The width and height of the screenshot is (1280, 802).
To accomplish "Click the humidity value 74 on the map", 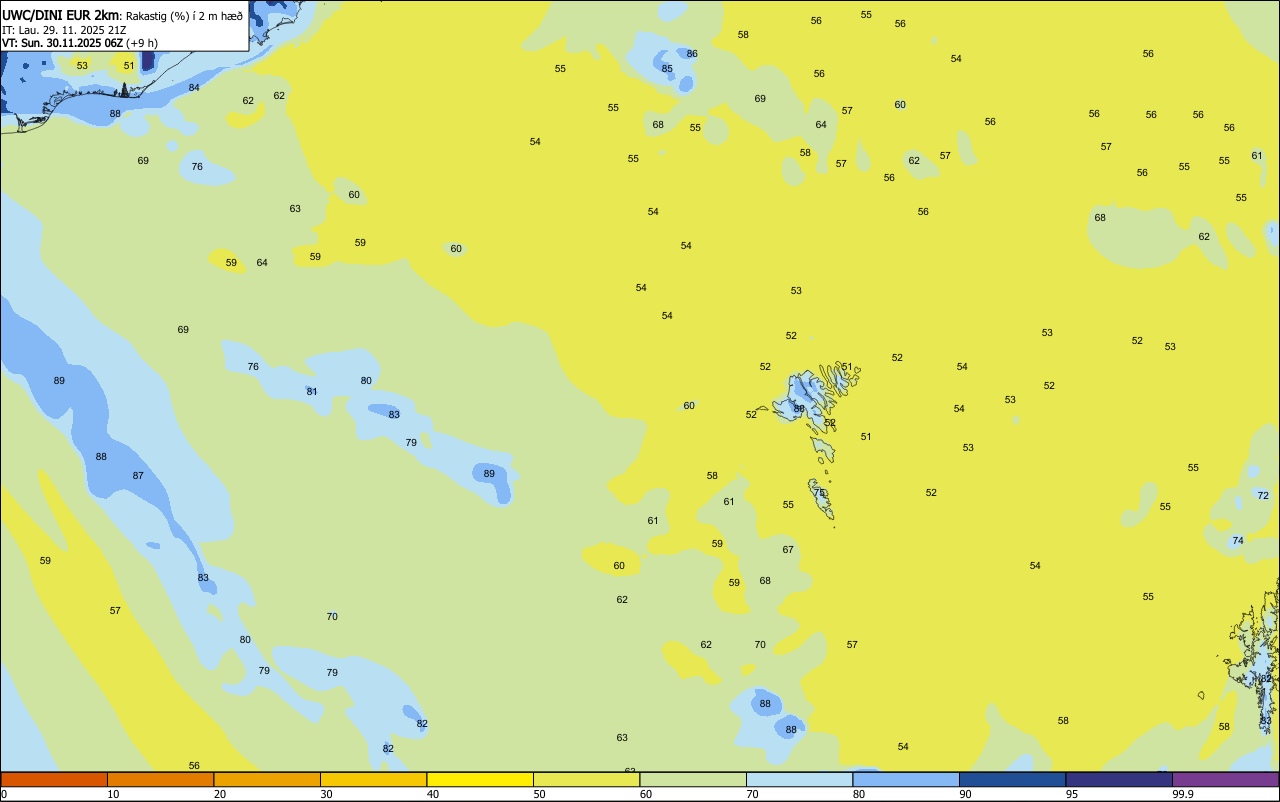I will (1238, 541).
